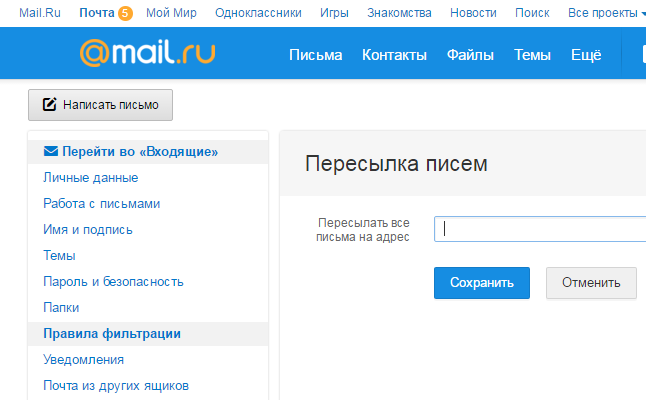Screen dimensions: 646x400
Task: Click the Отменить button
Action: click(x=591, y=283)
